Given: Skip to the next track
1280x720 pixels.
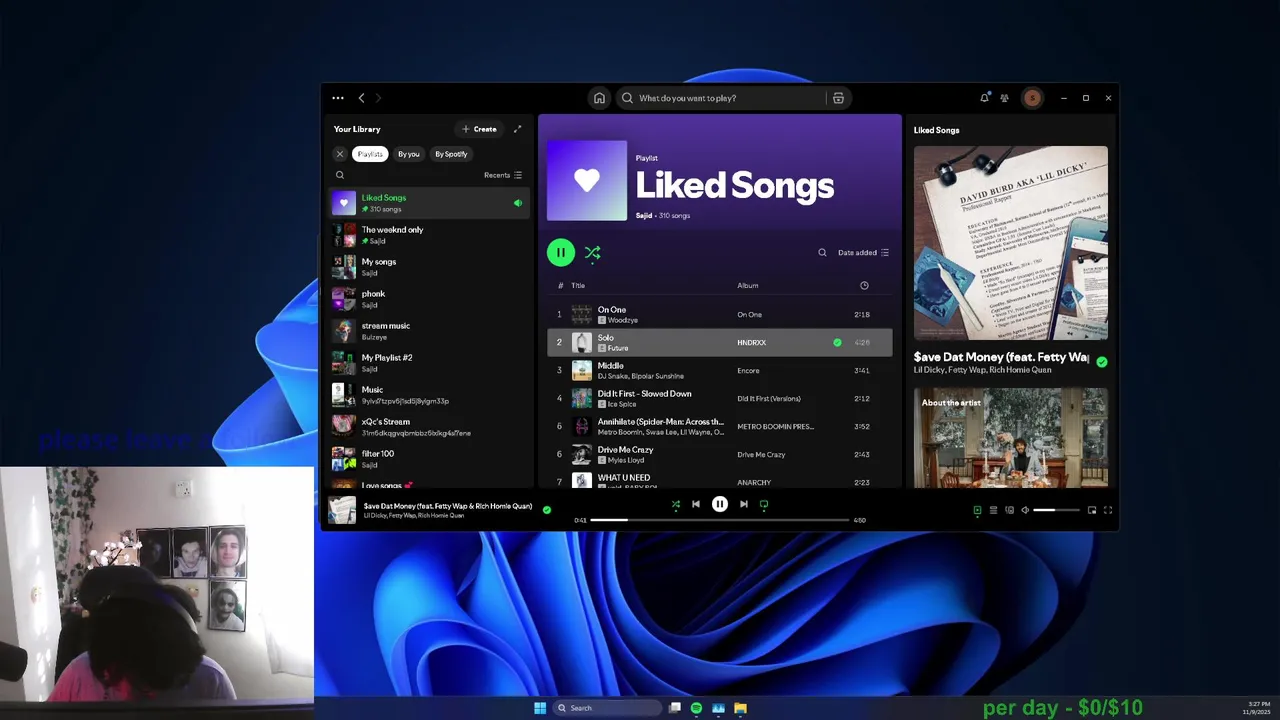Looking at the screenshot, I should tap(743, 504).
